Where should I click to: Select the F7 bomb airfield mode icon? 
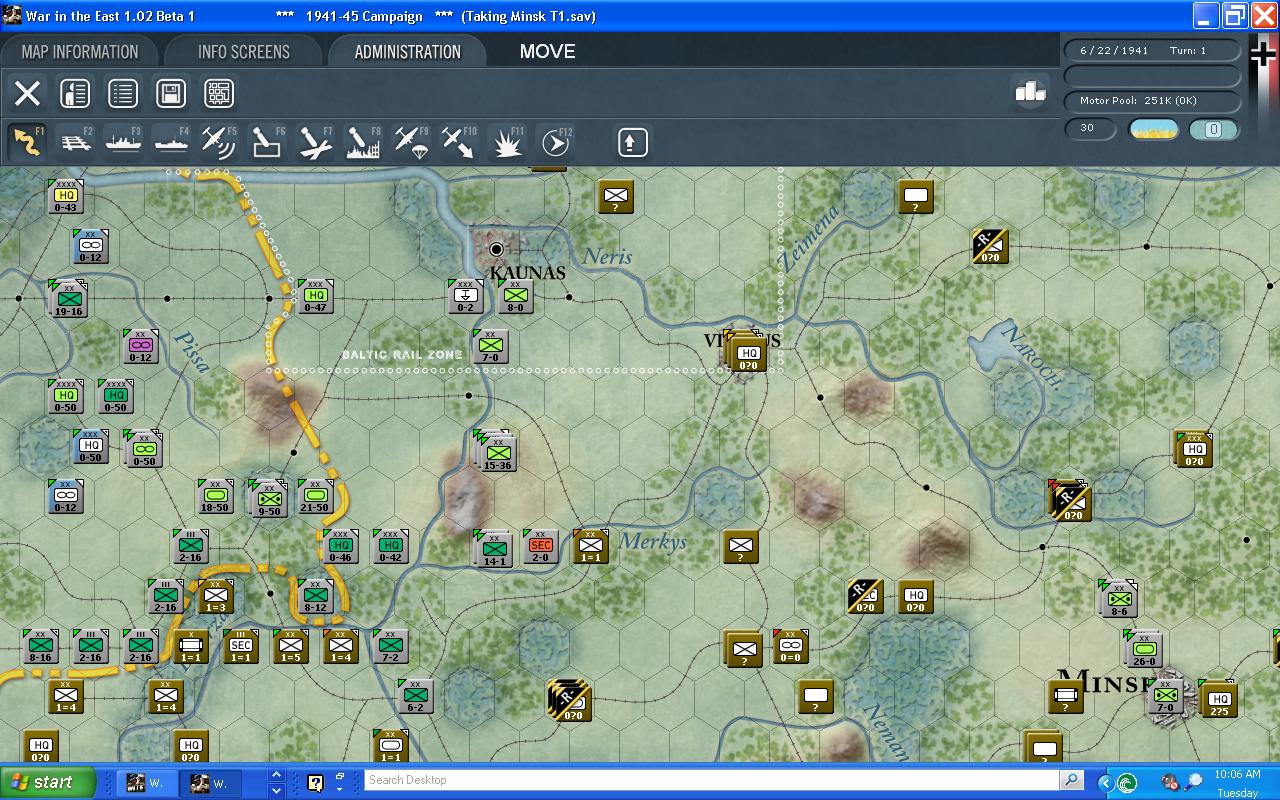[315, 143]
